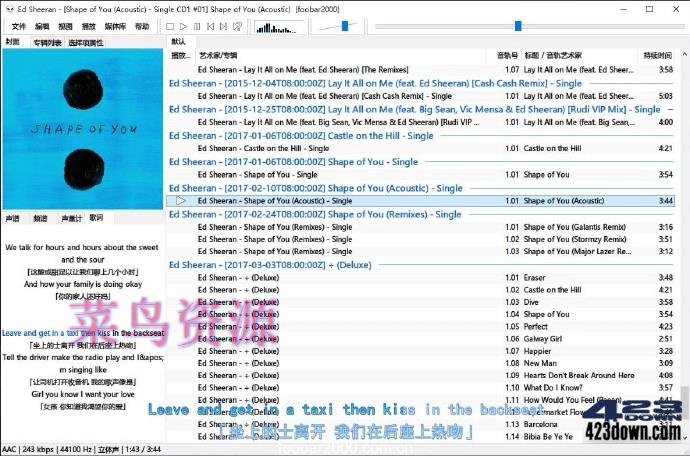Select the 默认 playlist tab
The height and width of the screenshot is (456, 690).
178,42
